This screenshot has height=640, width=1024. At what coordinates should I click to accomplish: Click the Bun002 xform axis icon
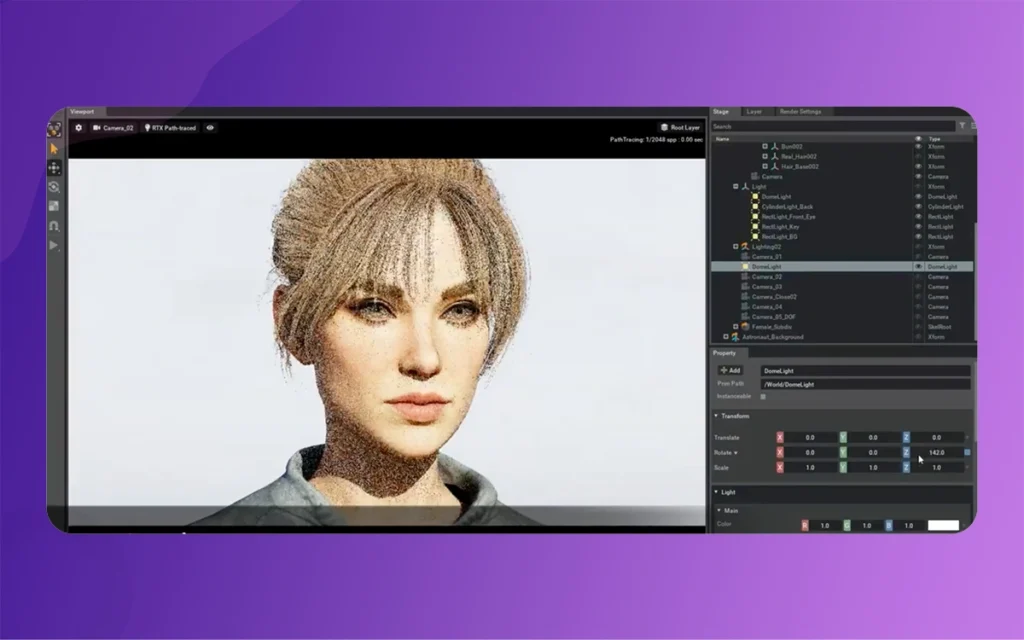(x=775, y=147)
